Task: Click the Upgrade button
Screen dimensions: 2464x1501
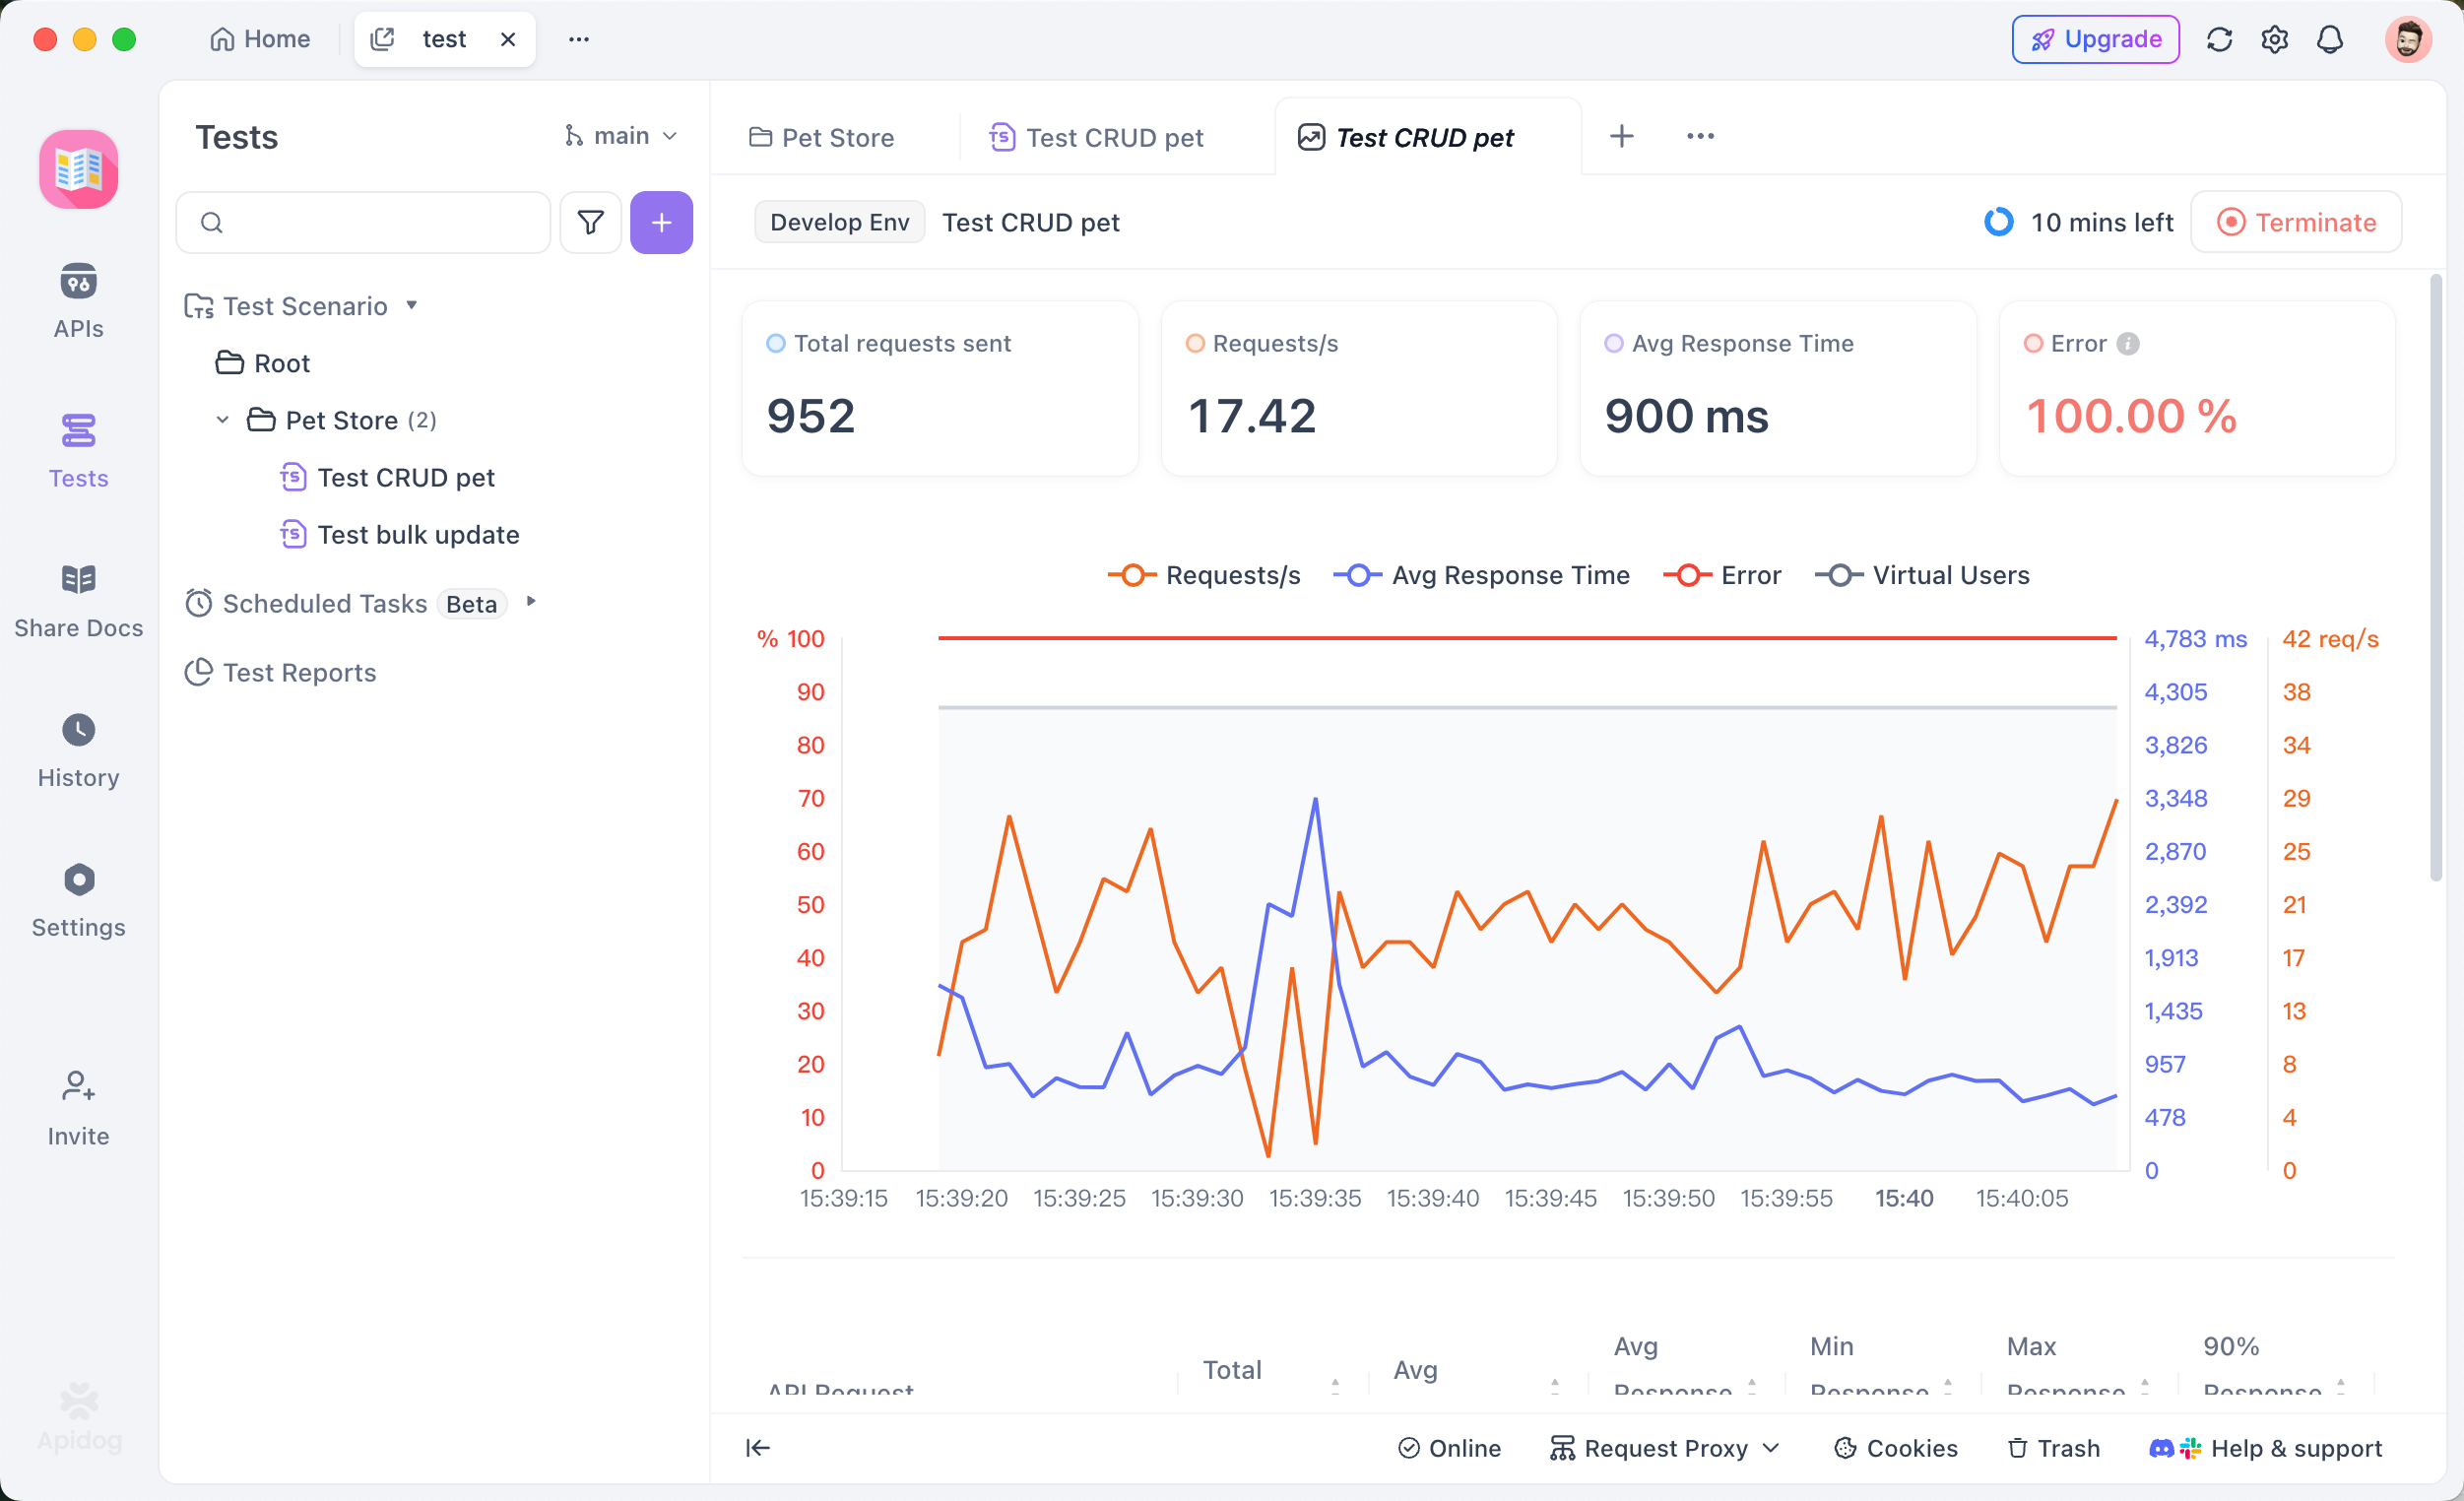Action: tap(2095, 39)
